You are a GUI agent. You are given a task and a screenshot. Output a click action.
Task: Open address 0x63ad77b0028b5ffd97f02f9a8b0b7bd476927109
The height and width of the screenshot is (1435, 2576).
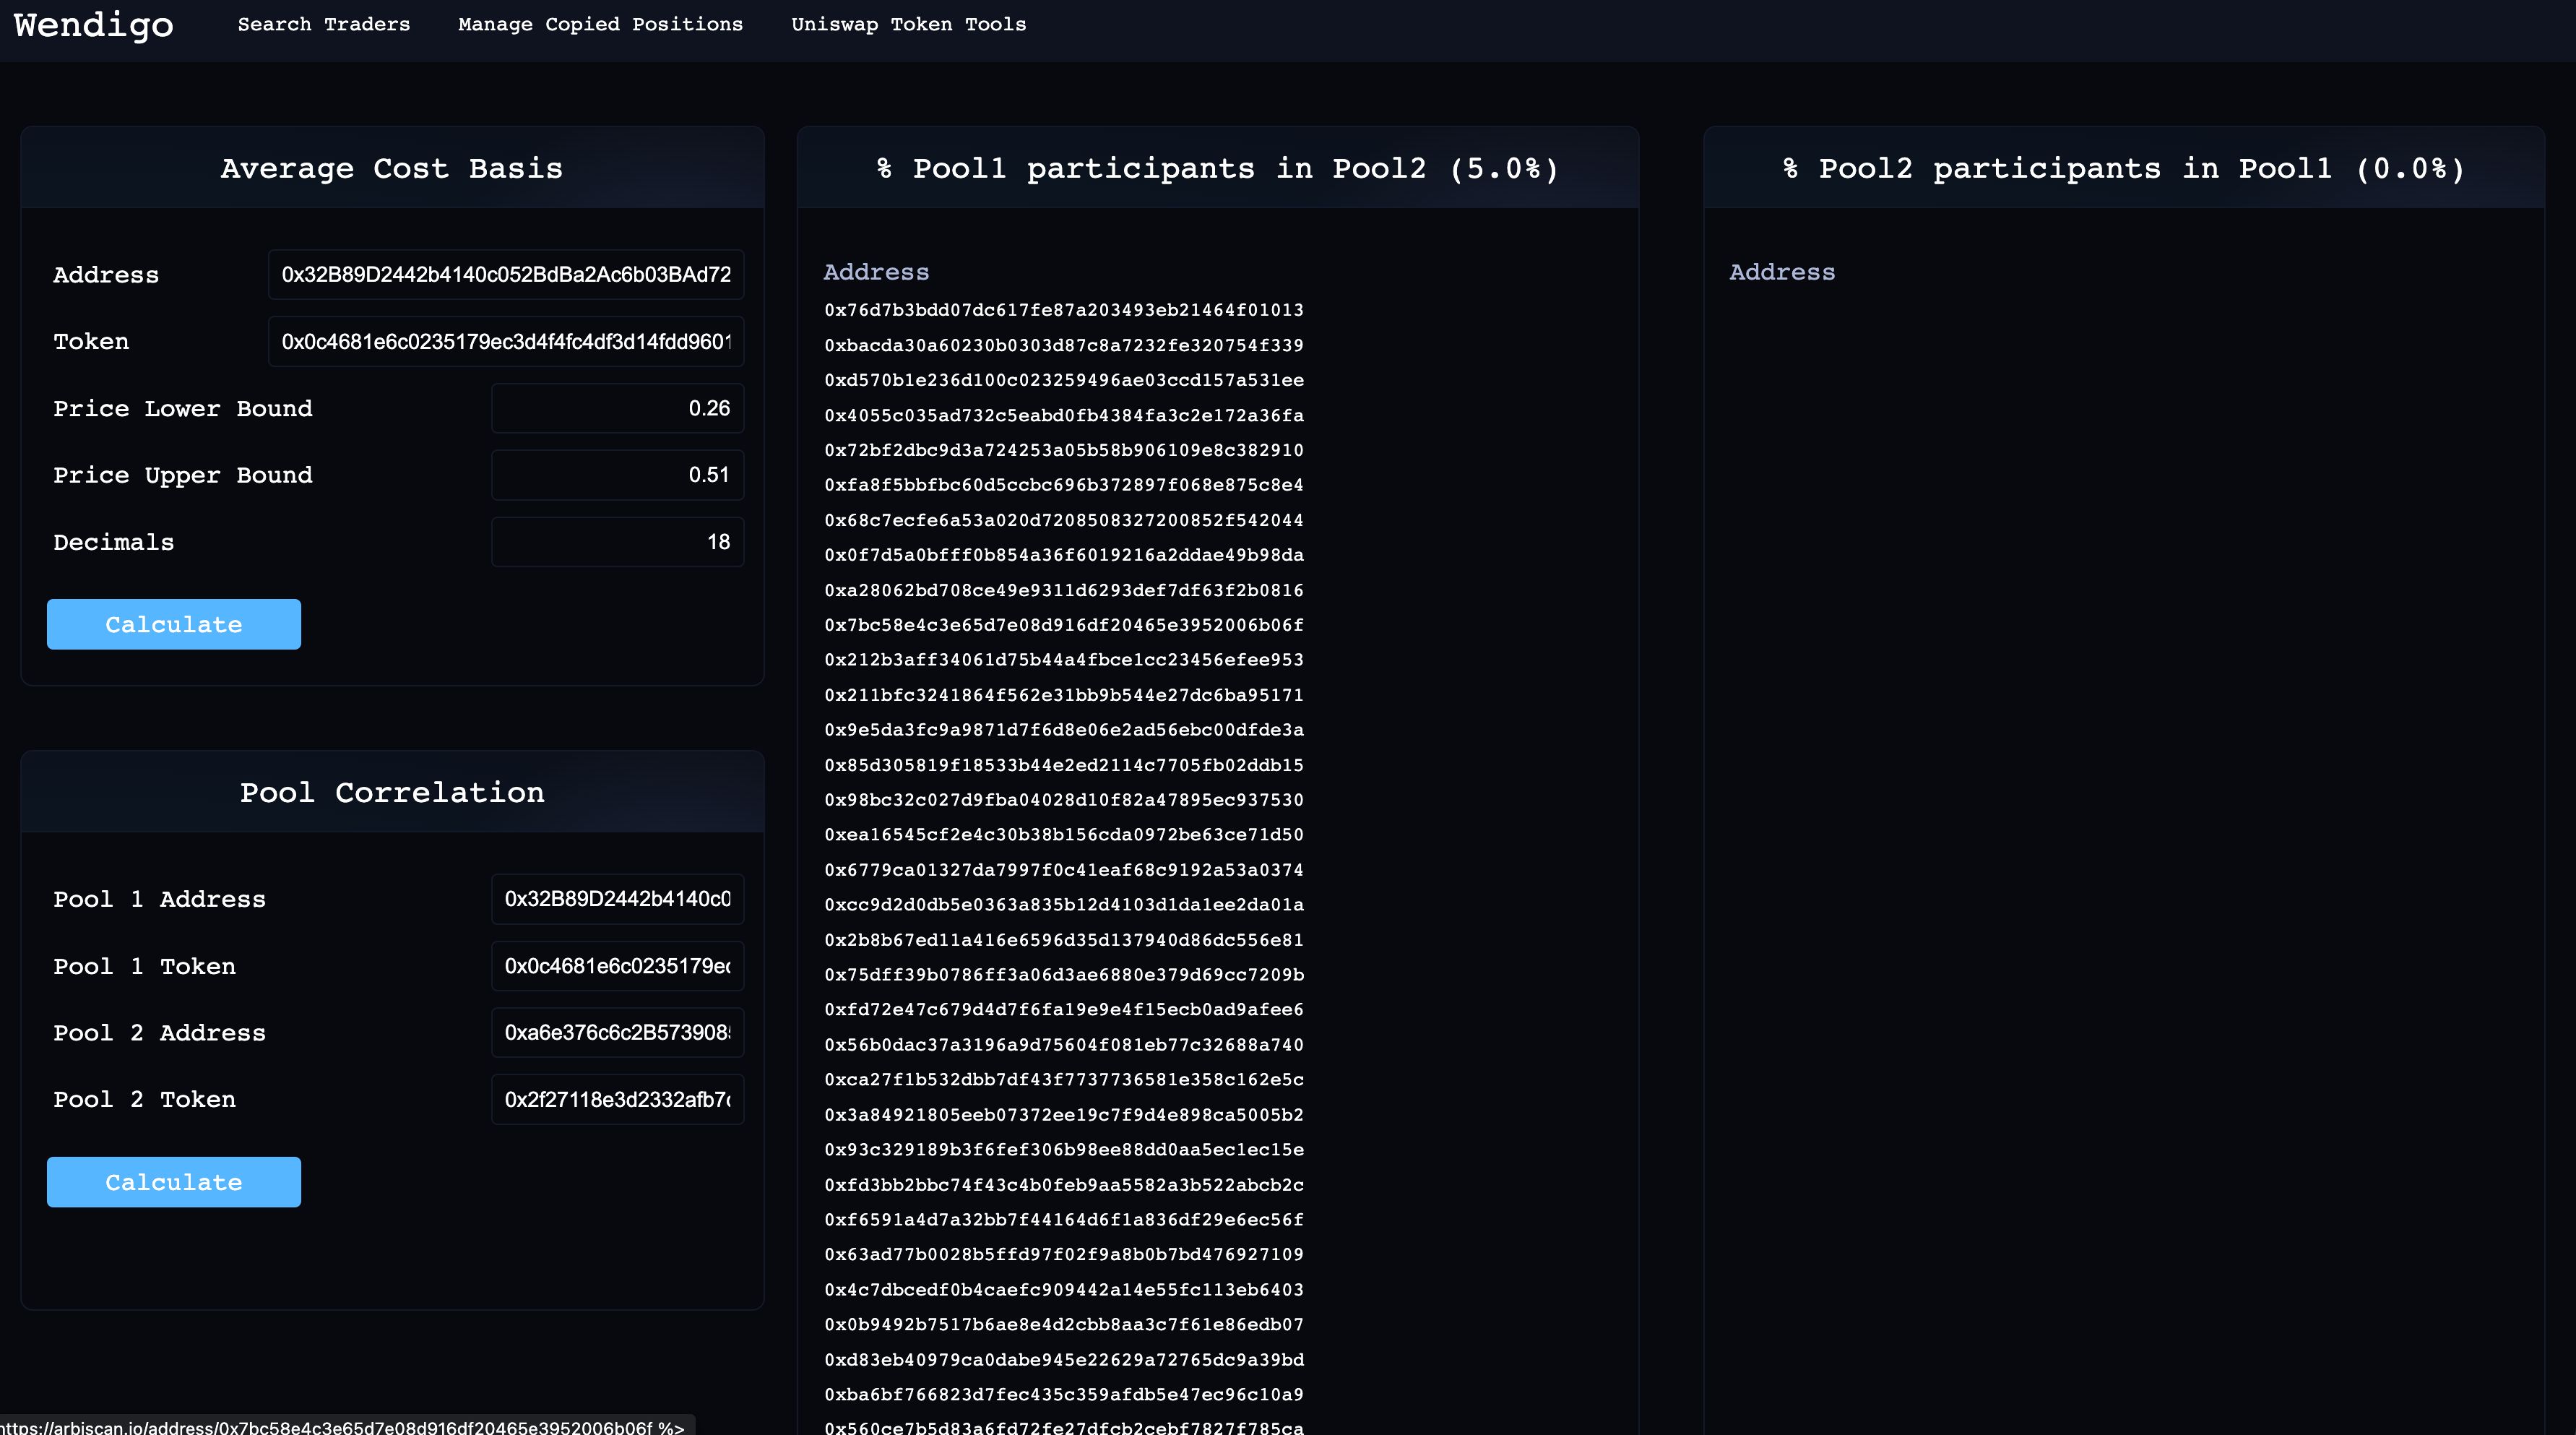(x=1064, y=1255)
